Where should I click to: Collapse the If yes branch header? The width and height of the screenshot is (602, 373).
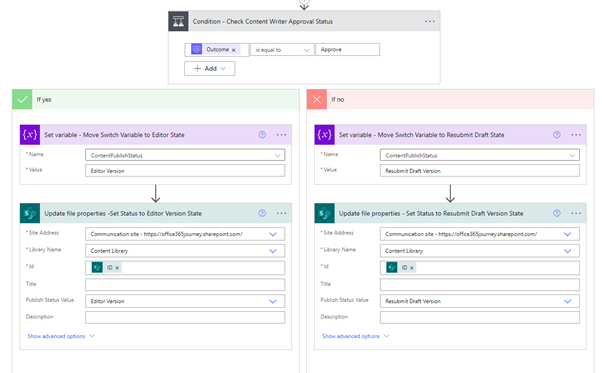(x=155, y=99)
